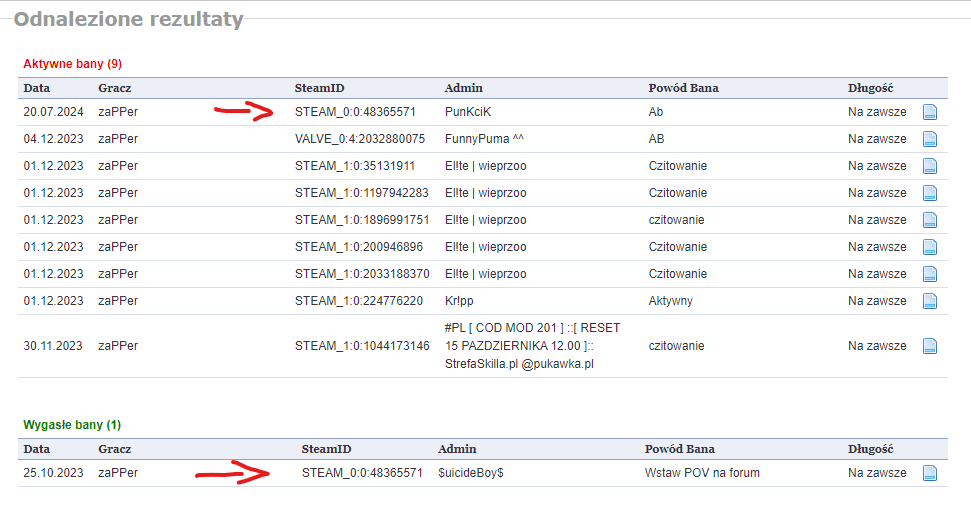Screen dimensions: 971x526
Task: Open details icon for the 30.11.2023 ban
Action: click(930, 346)
